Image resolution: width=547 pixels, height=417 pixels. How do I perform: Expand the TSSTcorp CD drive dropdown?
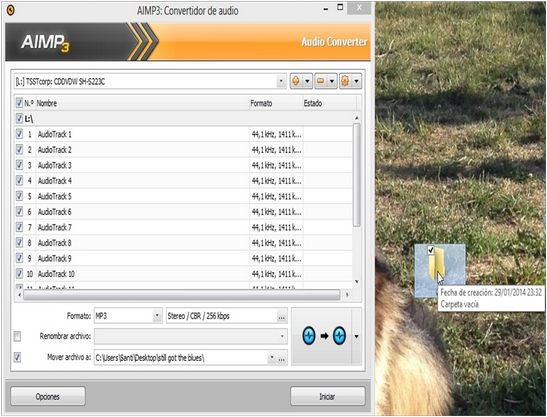pyautogui.click(x=281, y=81)
